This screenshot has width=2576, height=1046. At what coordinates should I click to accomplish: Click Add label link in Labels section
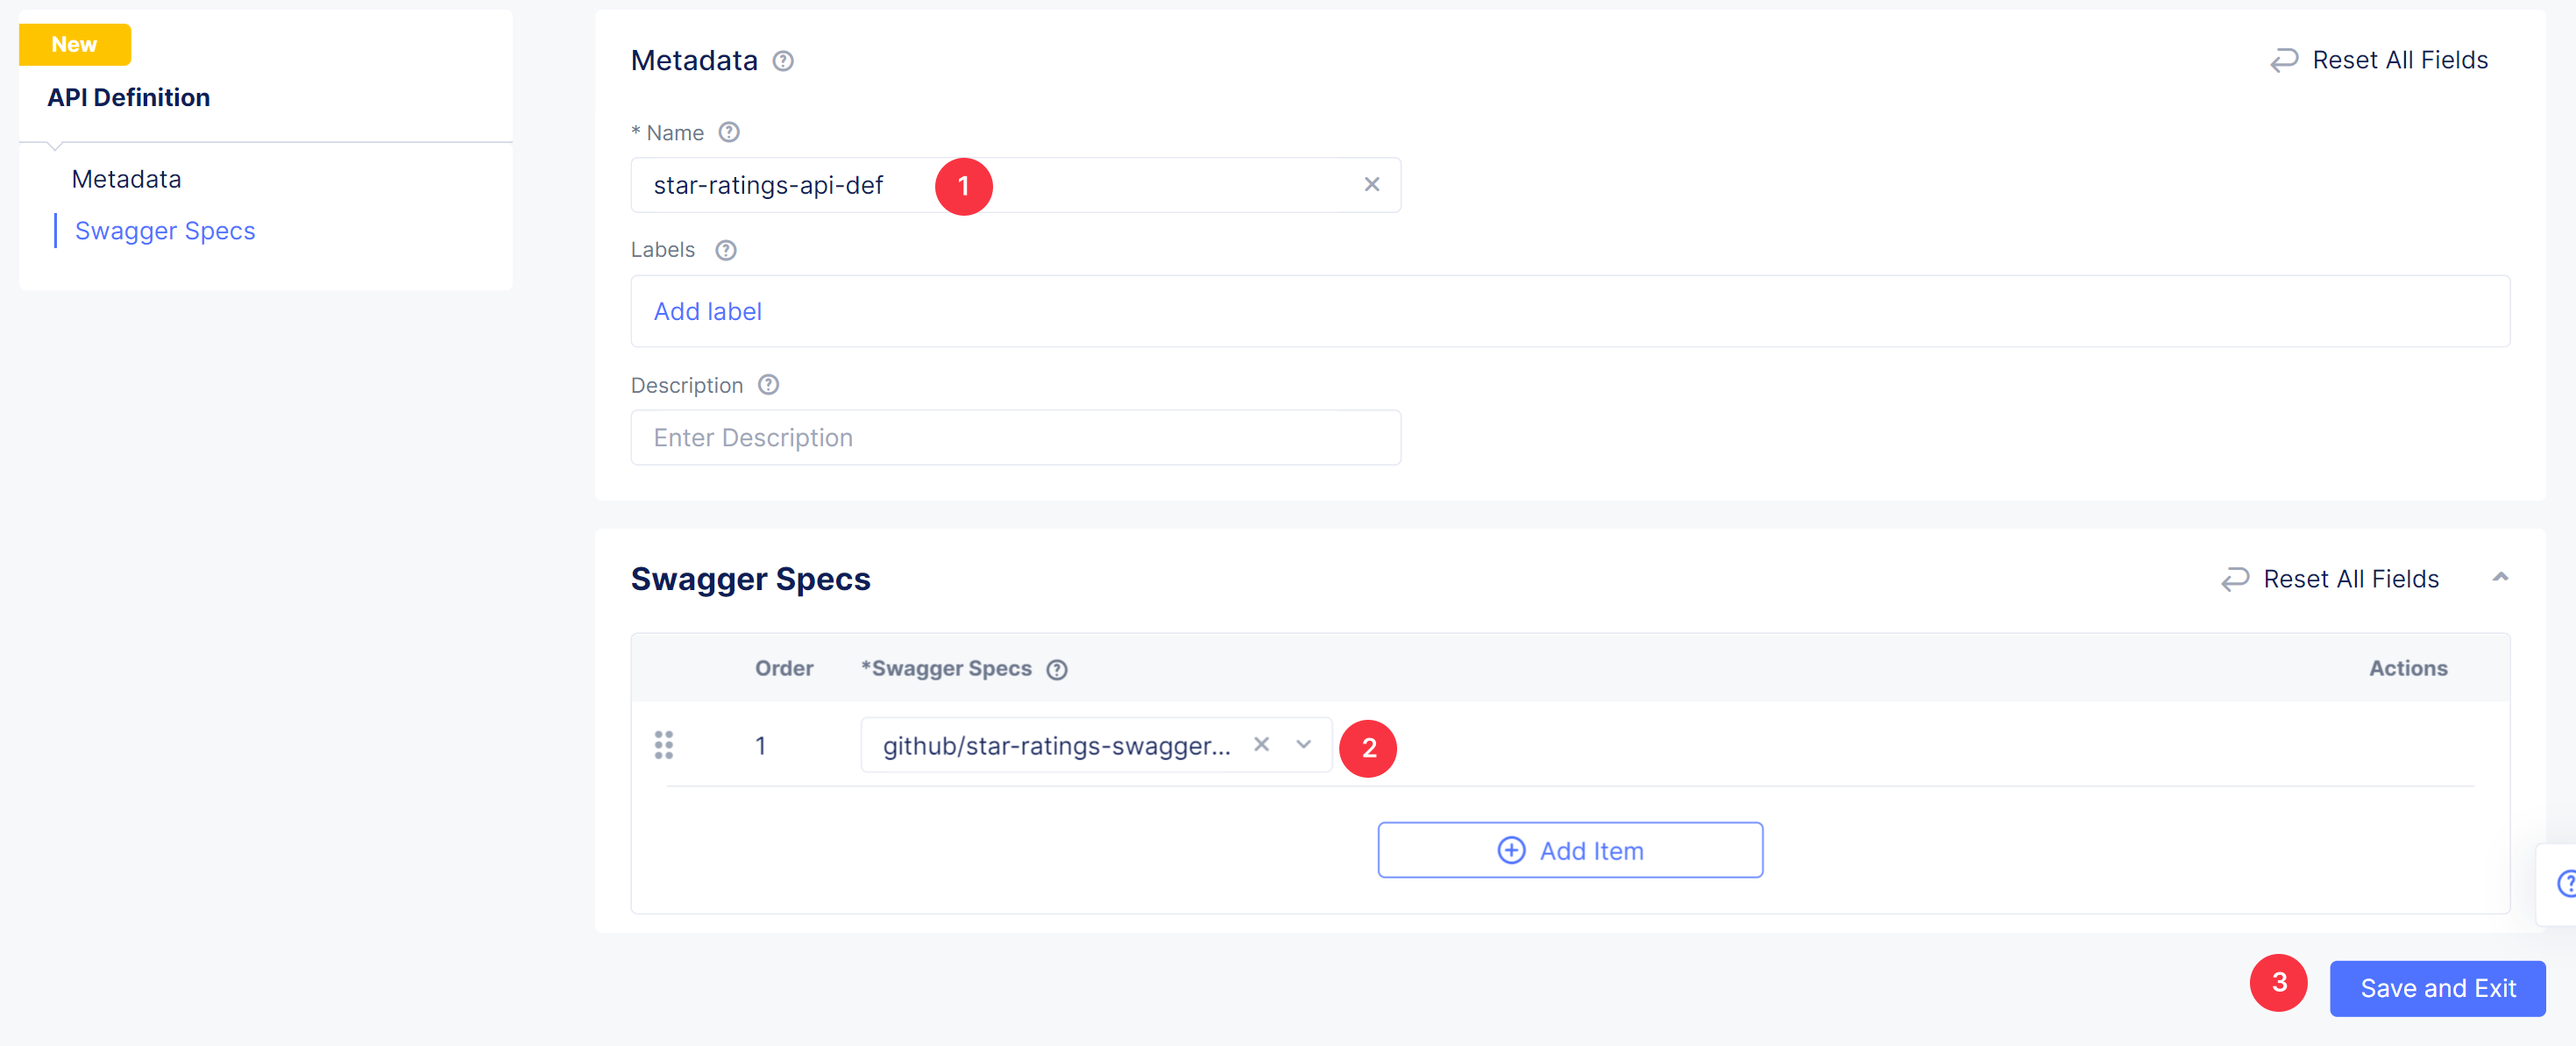pos(708,310)
